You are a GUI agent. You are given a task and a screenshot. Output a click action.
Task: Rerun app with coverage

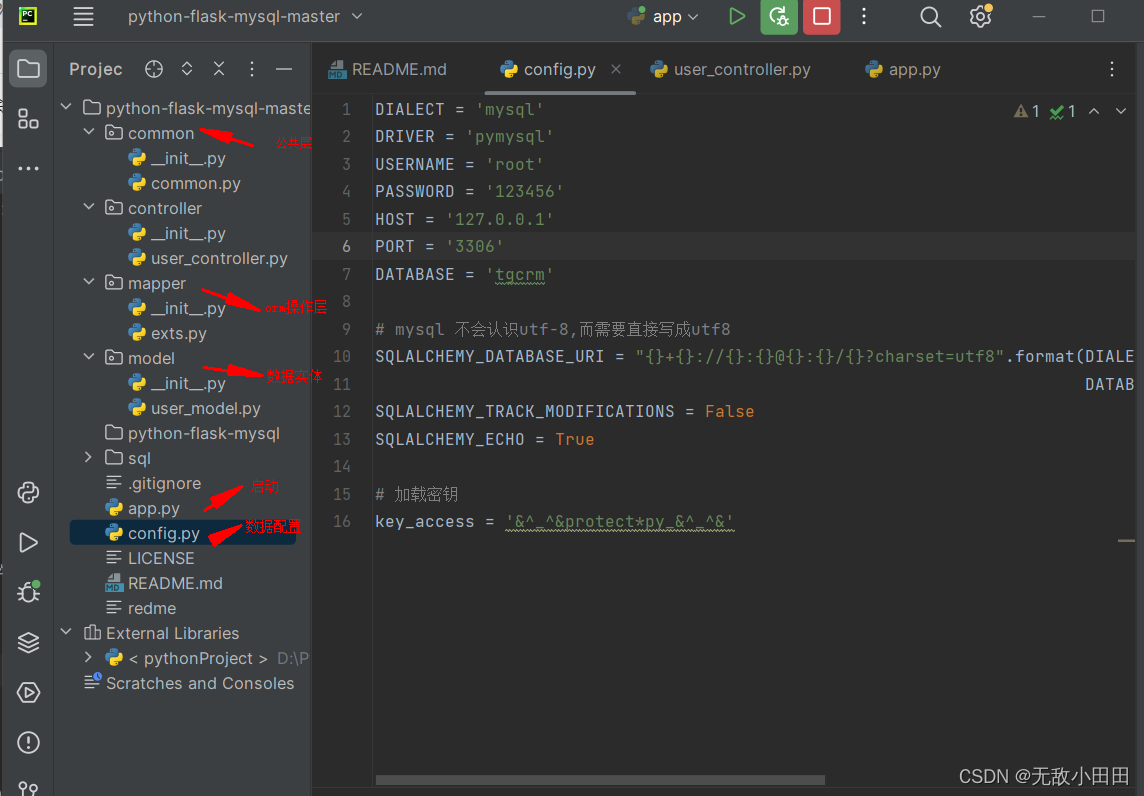(779, 17)
